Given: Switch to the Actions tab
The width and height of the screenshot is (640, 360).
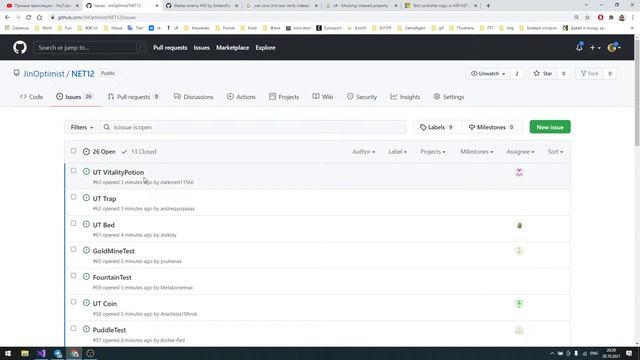Looking at the screenshot, I should tap(241, 97).
